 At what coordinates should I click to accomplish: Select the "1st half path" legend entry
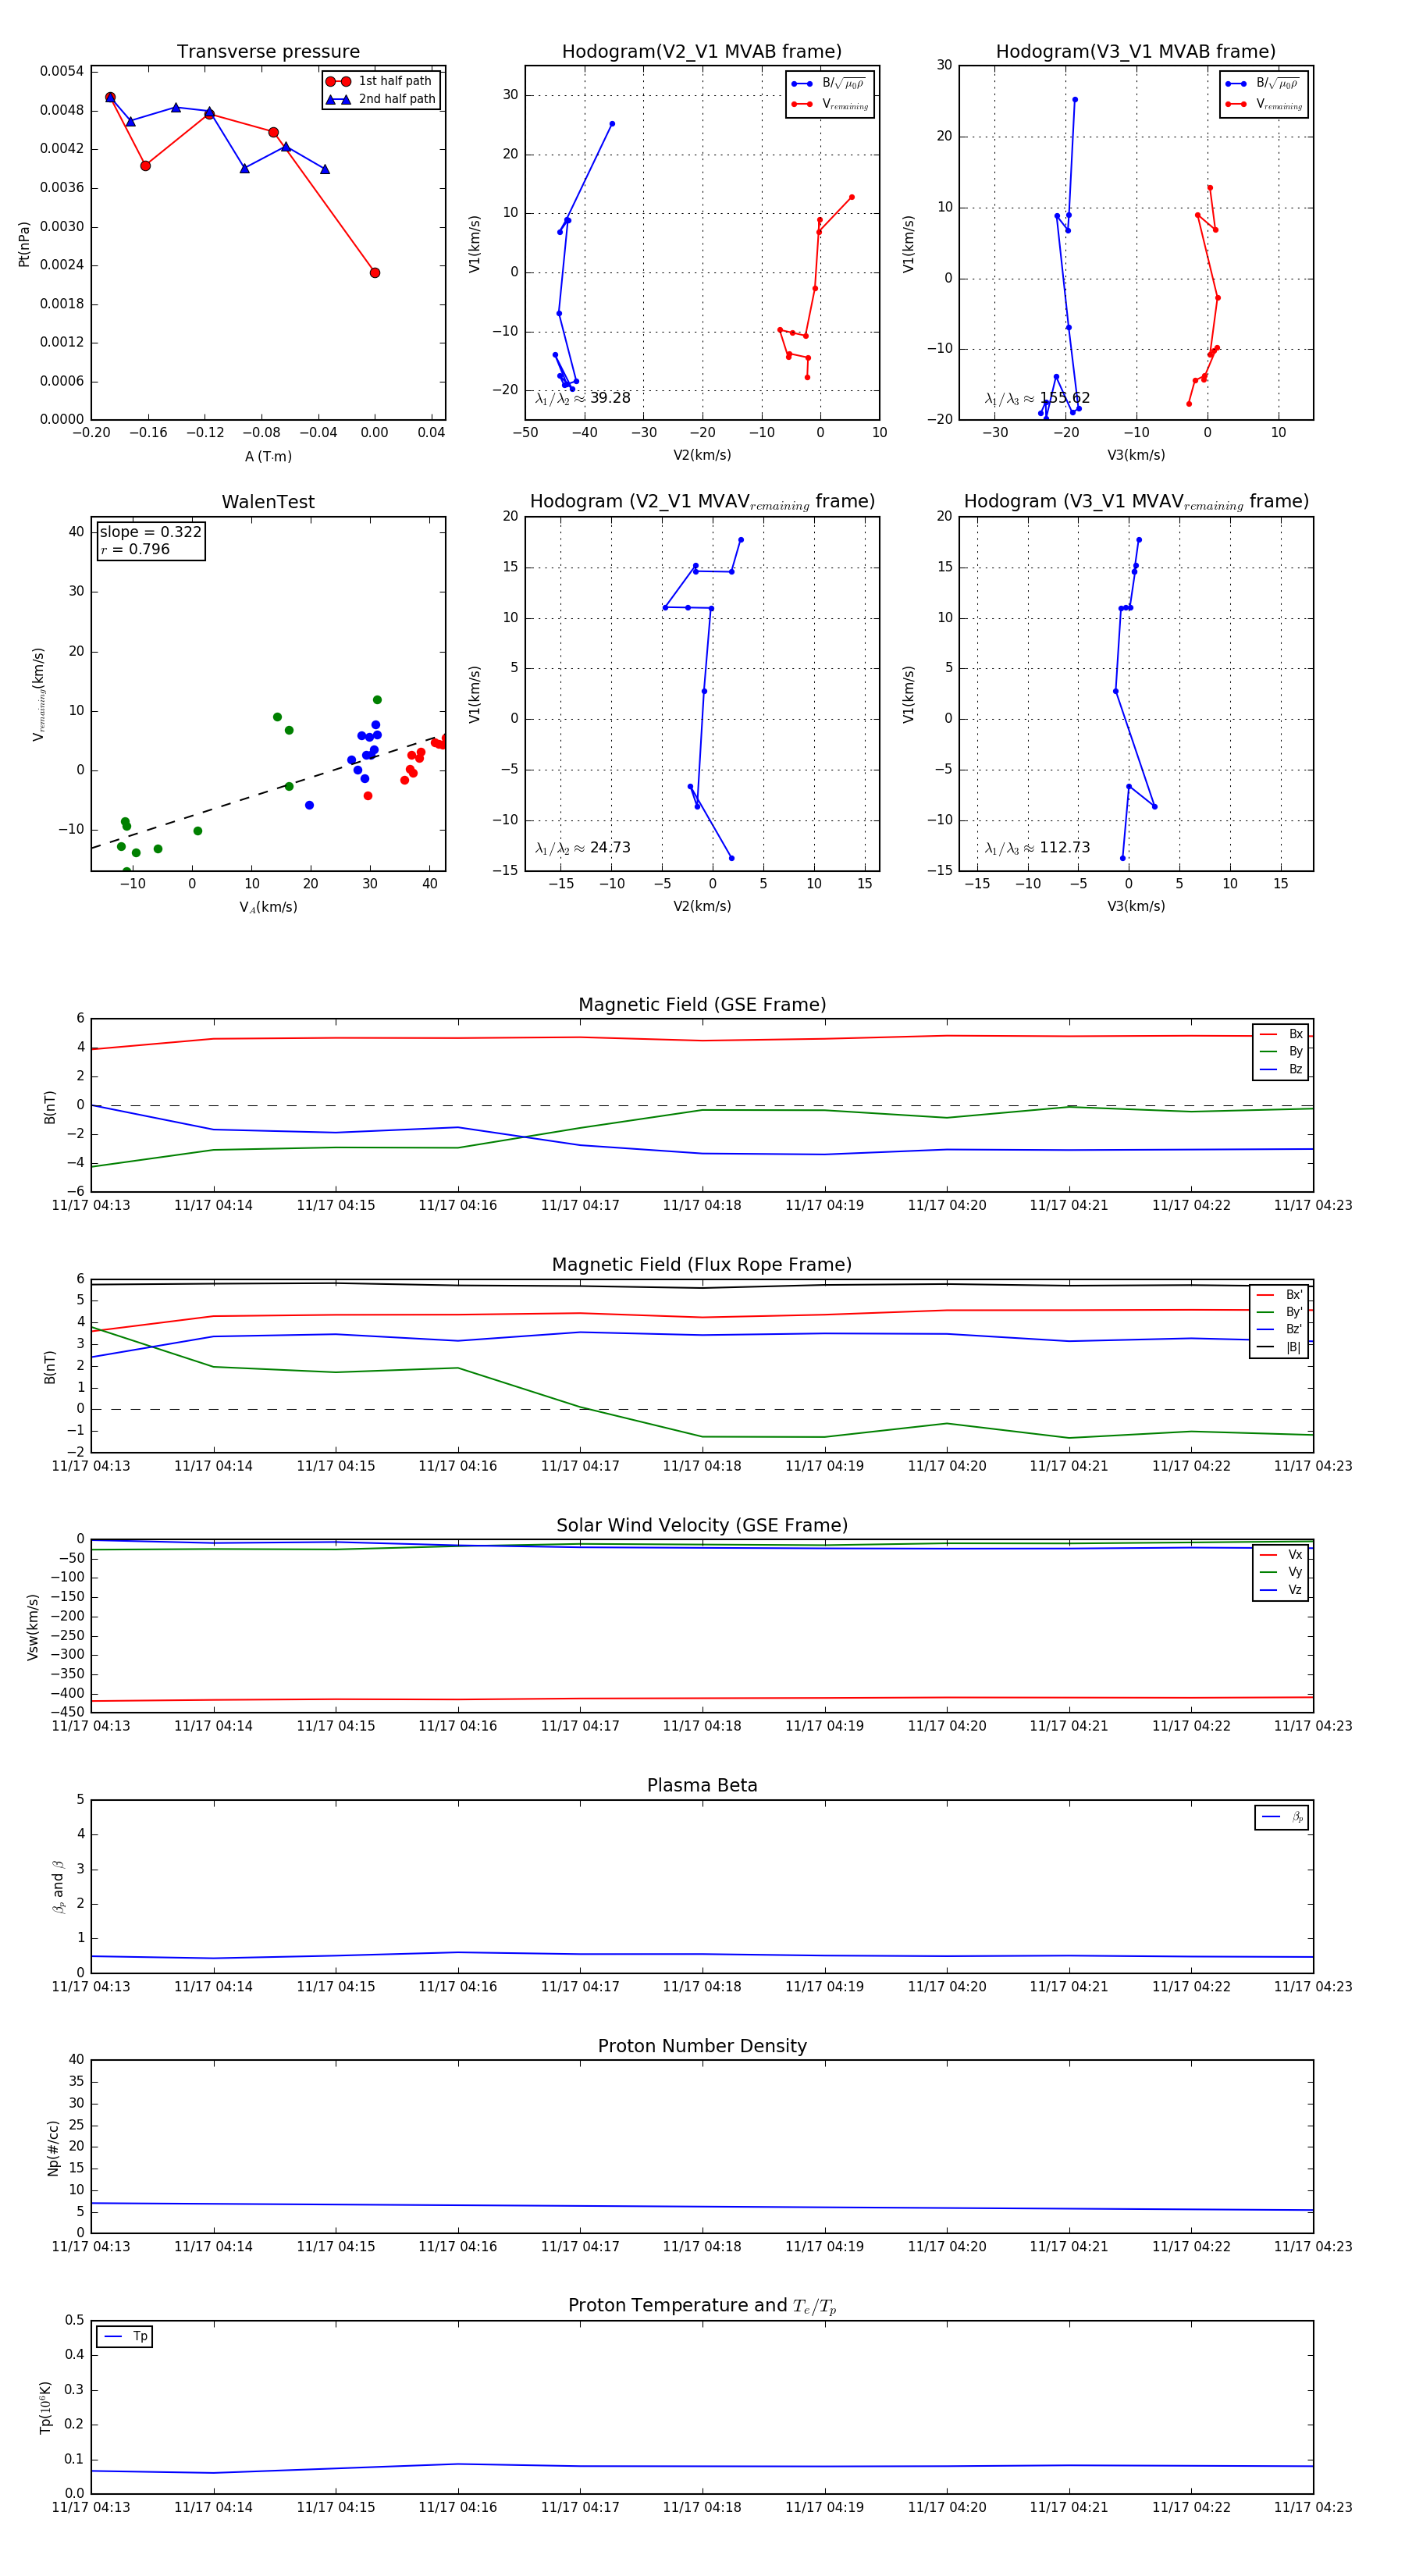(x=380, y=81)
